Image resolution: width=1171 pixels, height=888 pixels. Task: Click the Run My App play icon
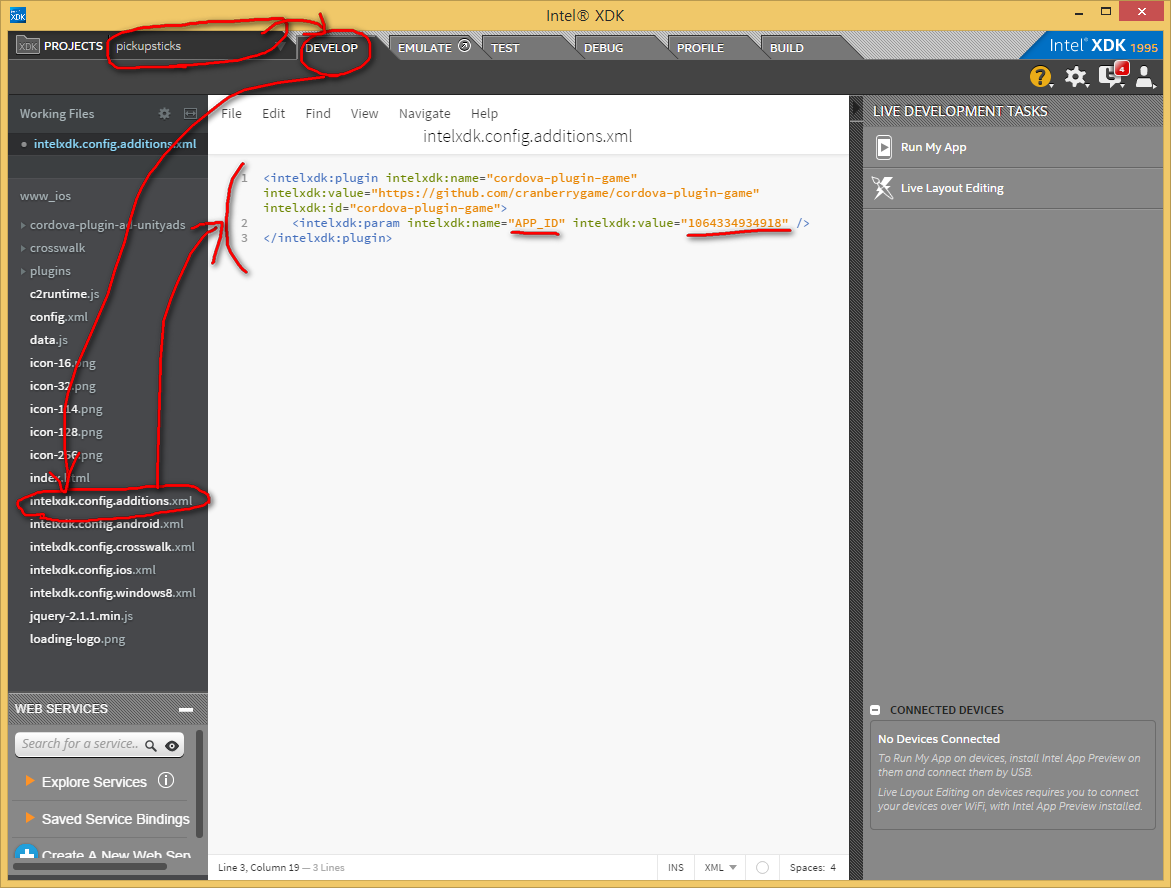coord(883,147)
